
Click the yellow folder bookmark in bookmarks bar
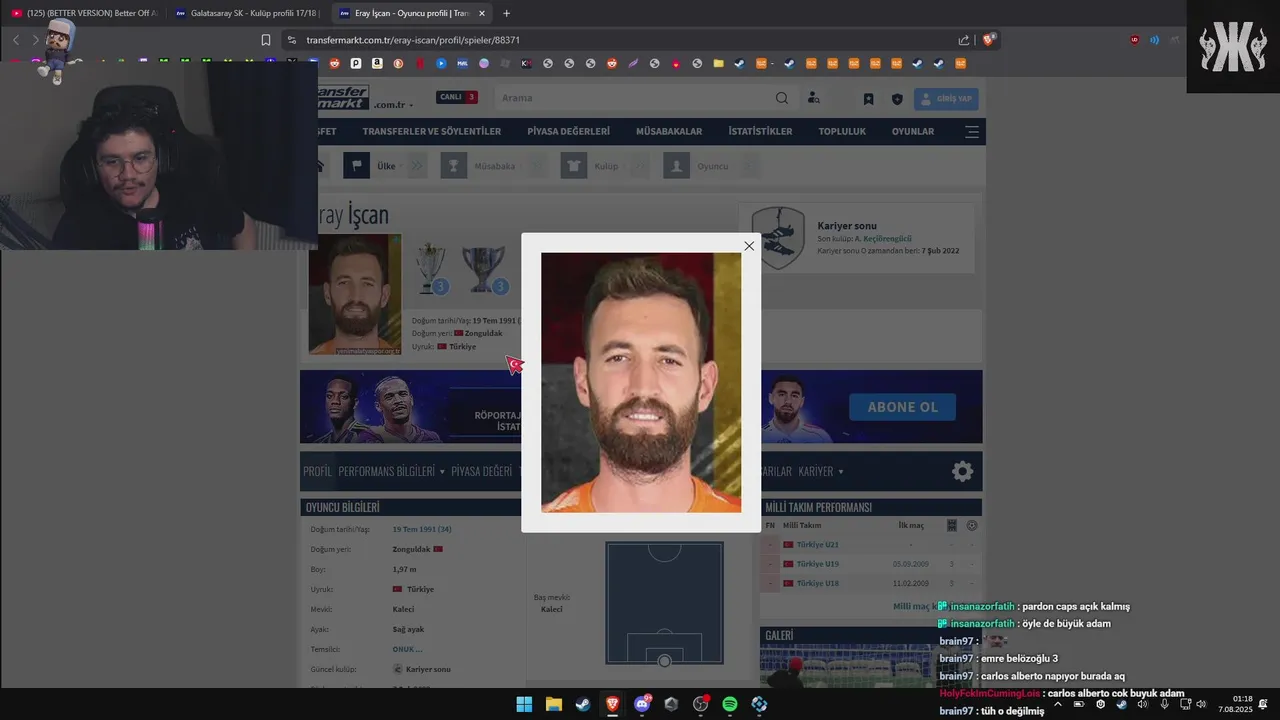pyautogui.click(x=718, y=63)
